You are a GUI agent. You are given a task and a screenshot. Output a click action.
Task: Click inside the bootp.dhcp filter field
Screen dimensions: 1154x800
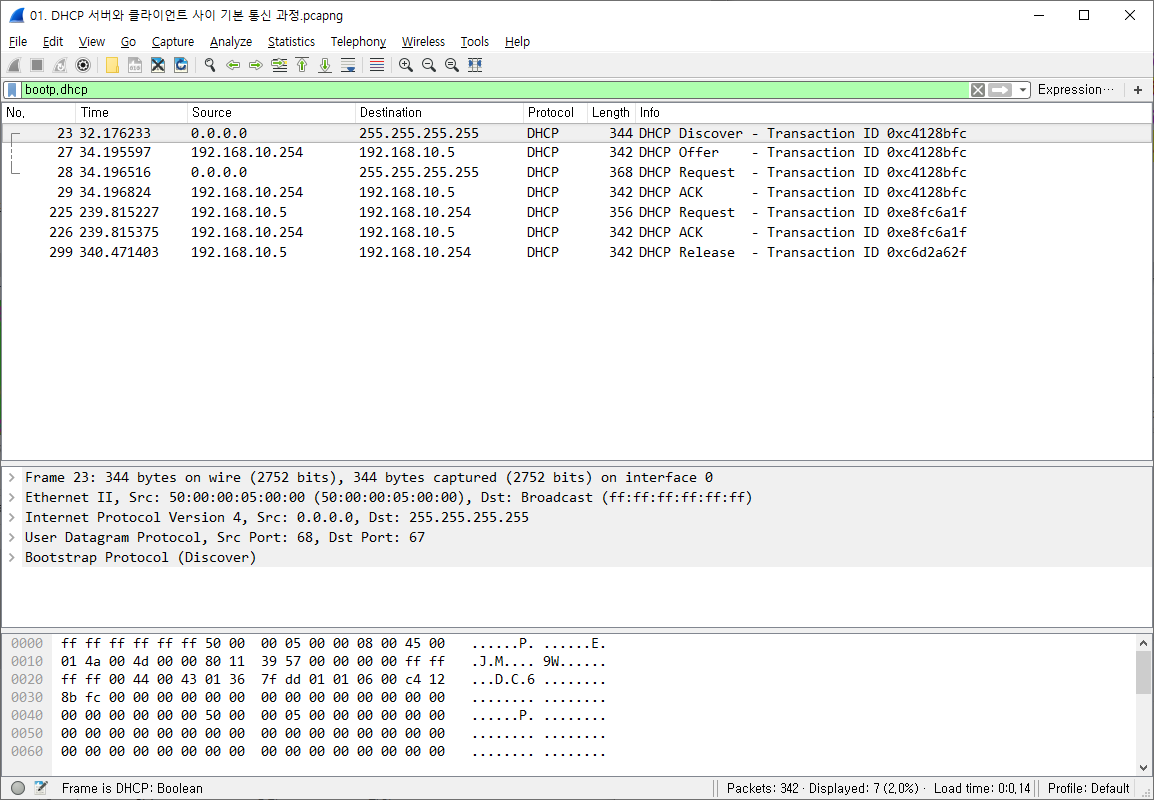(493, 90)
